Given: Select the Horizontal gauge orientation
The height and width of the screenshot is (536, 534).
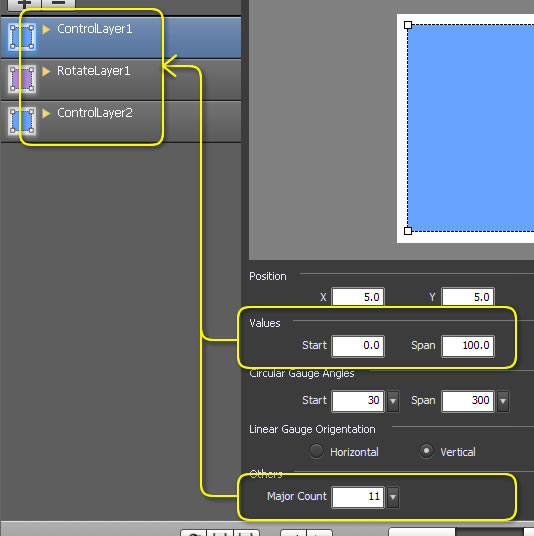Looking at the screenshot, I should [x=316, y=451].
